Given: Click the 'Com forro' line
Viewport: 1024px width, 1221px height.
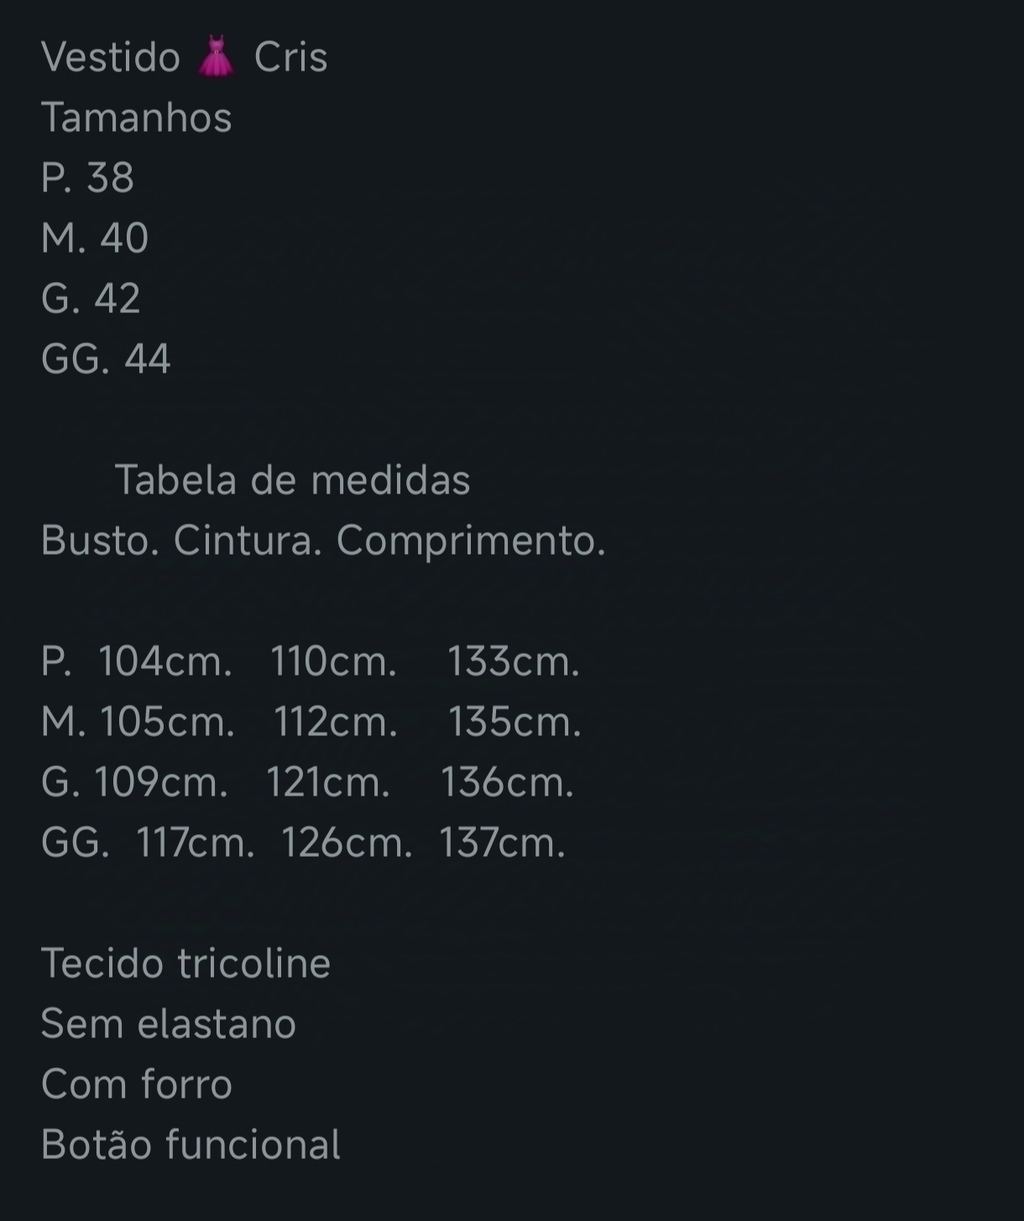Looking at the screenshot, I should coord(137,1084).
